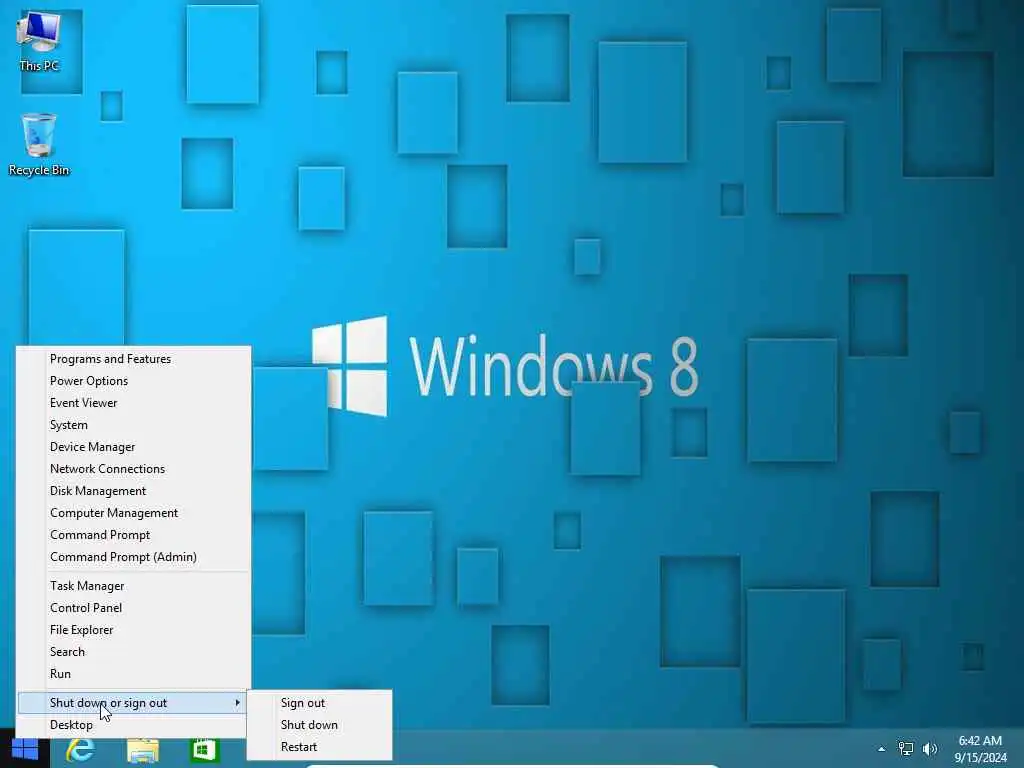Select the Recycle Bin desktop icon
1024x768 pixels.
[x=39, y=145]
